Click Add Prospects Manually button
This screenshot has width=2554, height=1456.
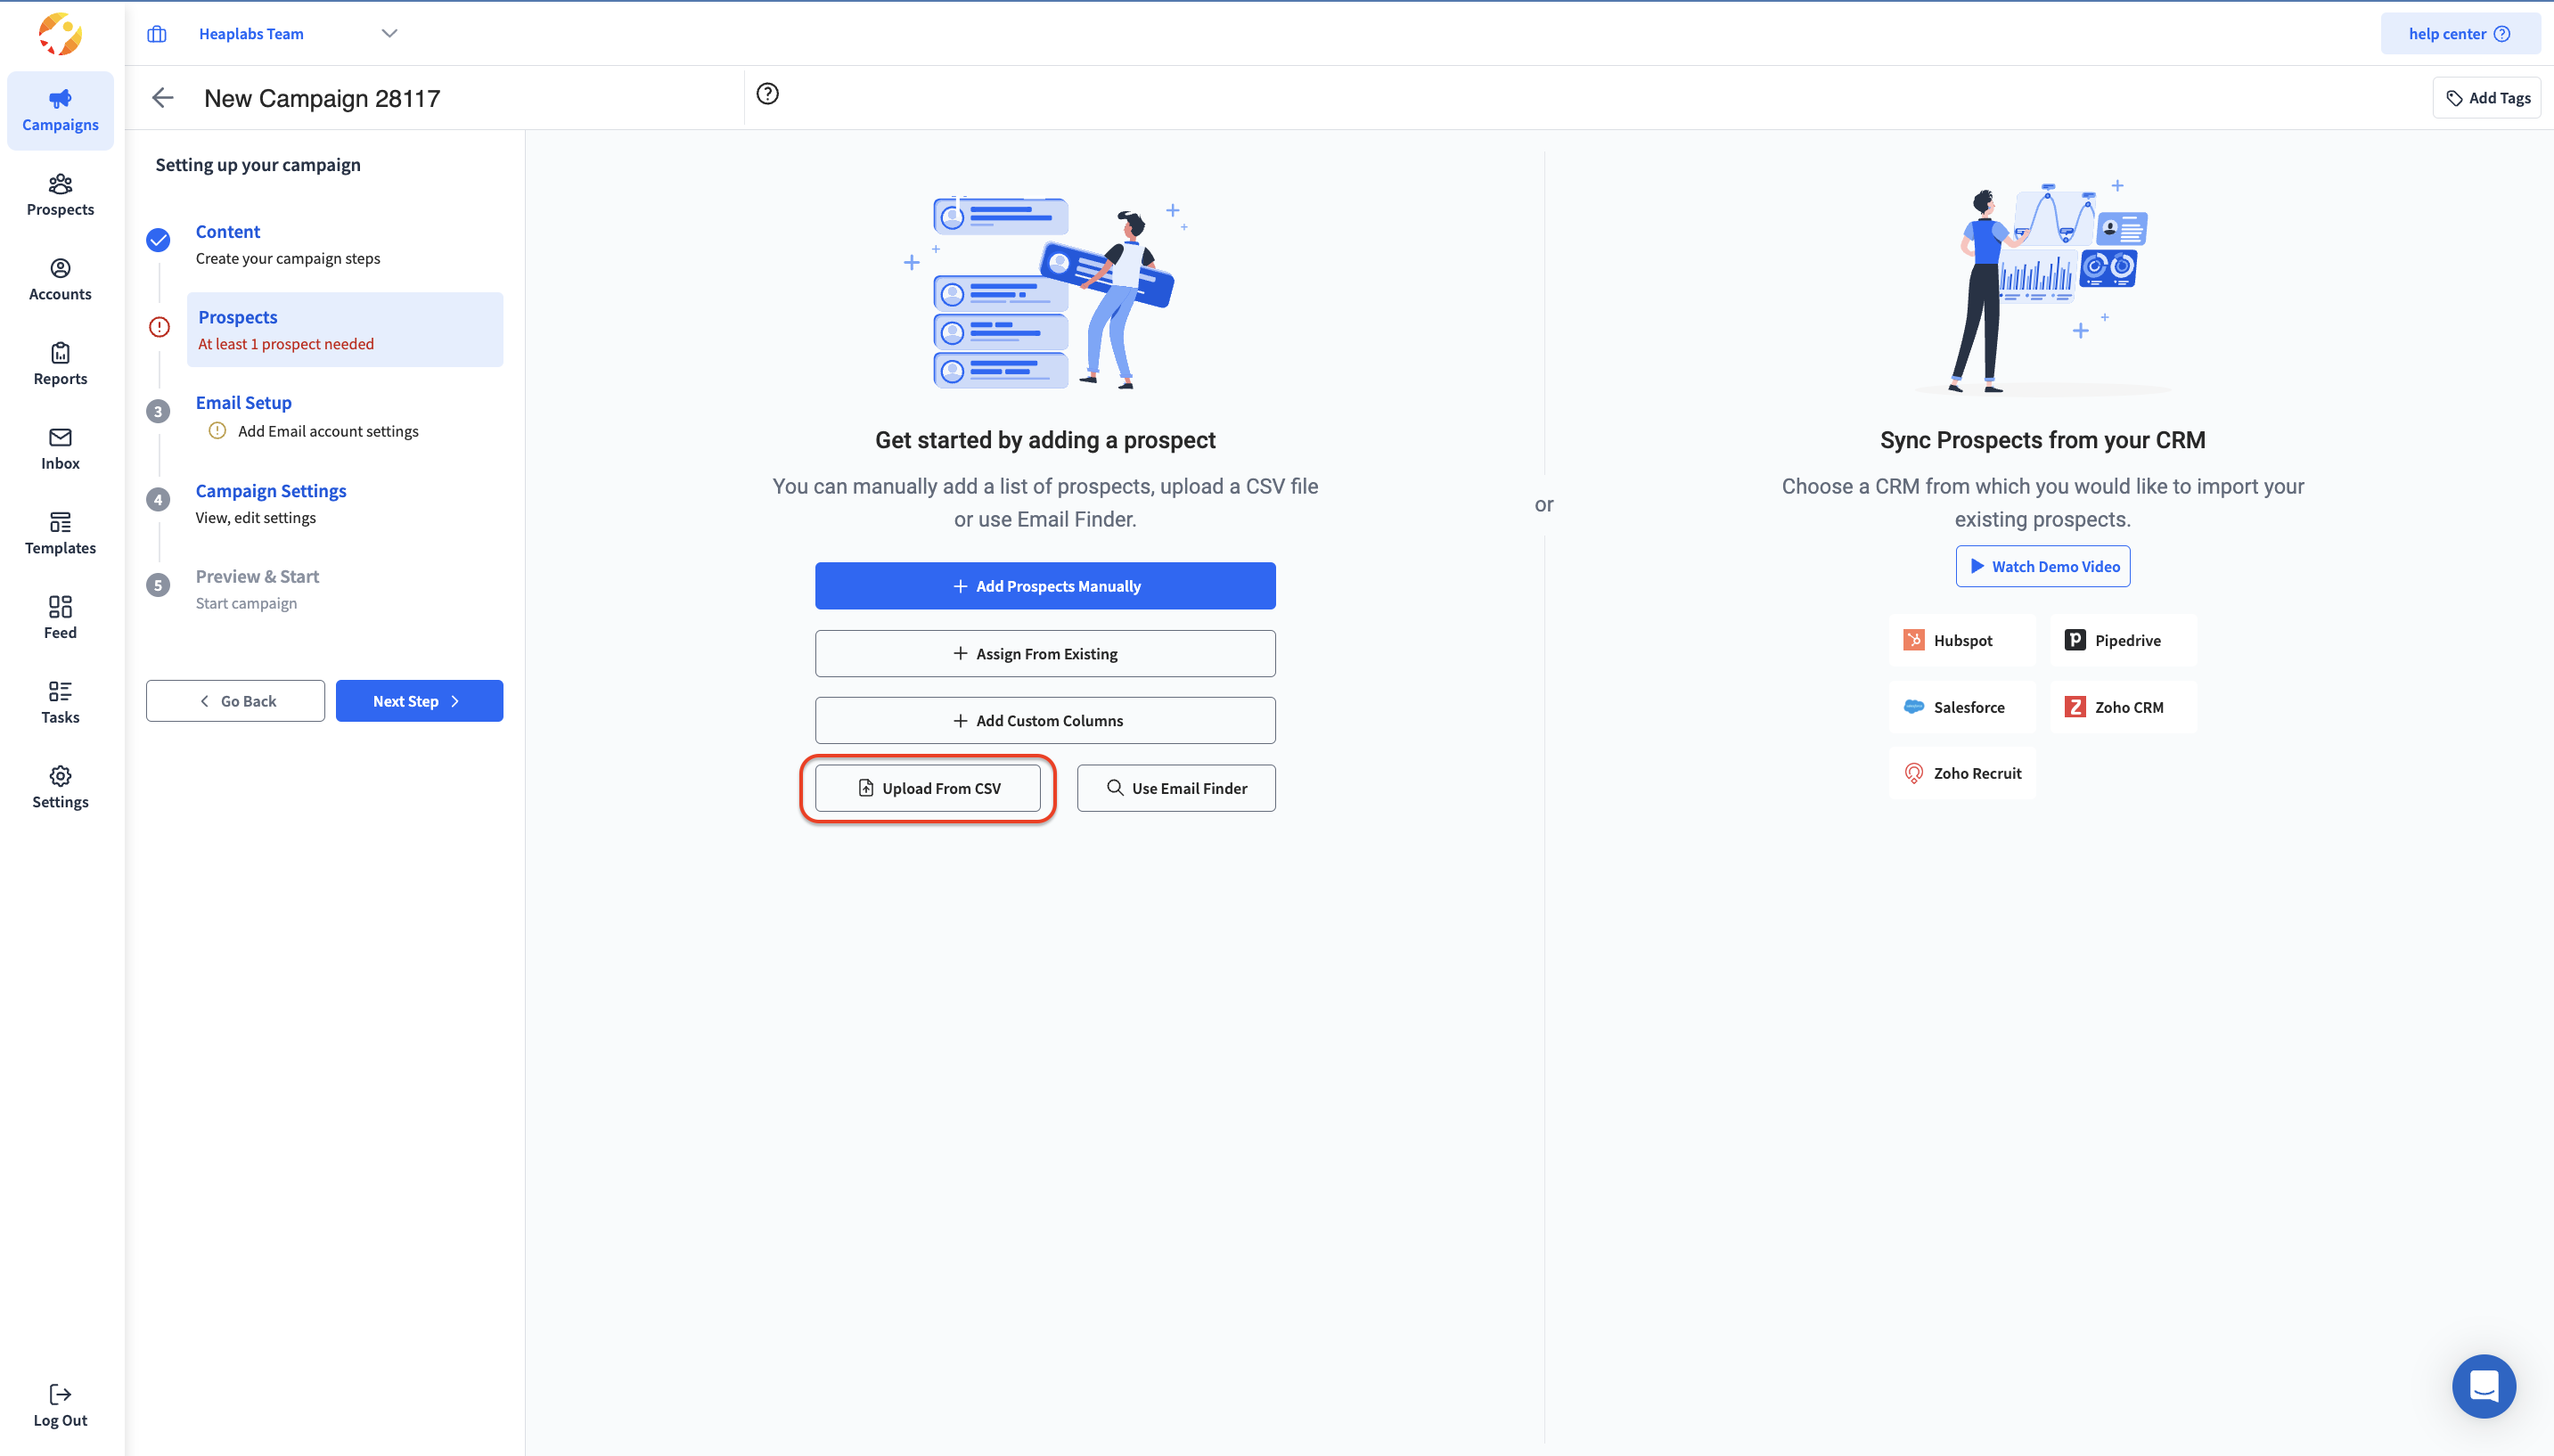1045,586
